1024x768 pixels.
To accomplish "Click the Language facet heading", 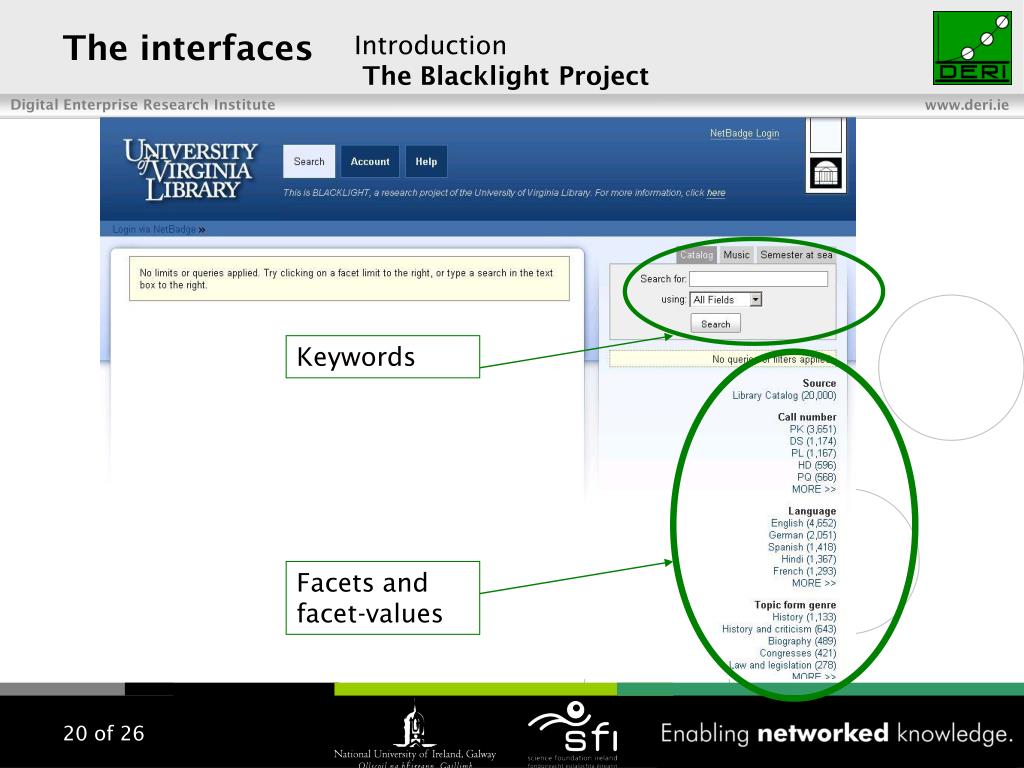I will 812,511.
